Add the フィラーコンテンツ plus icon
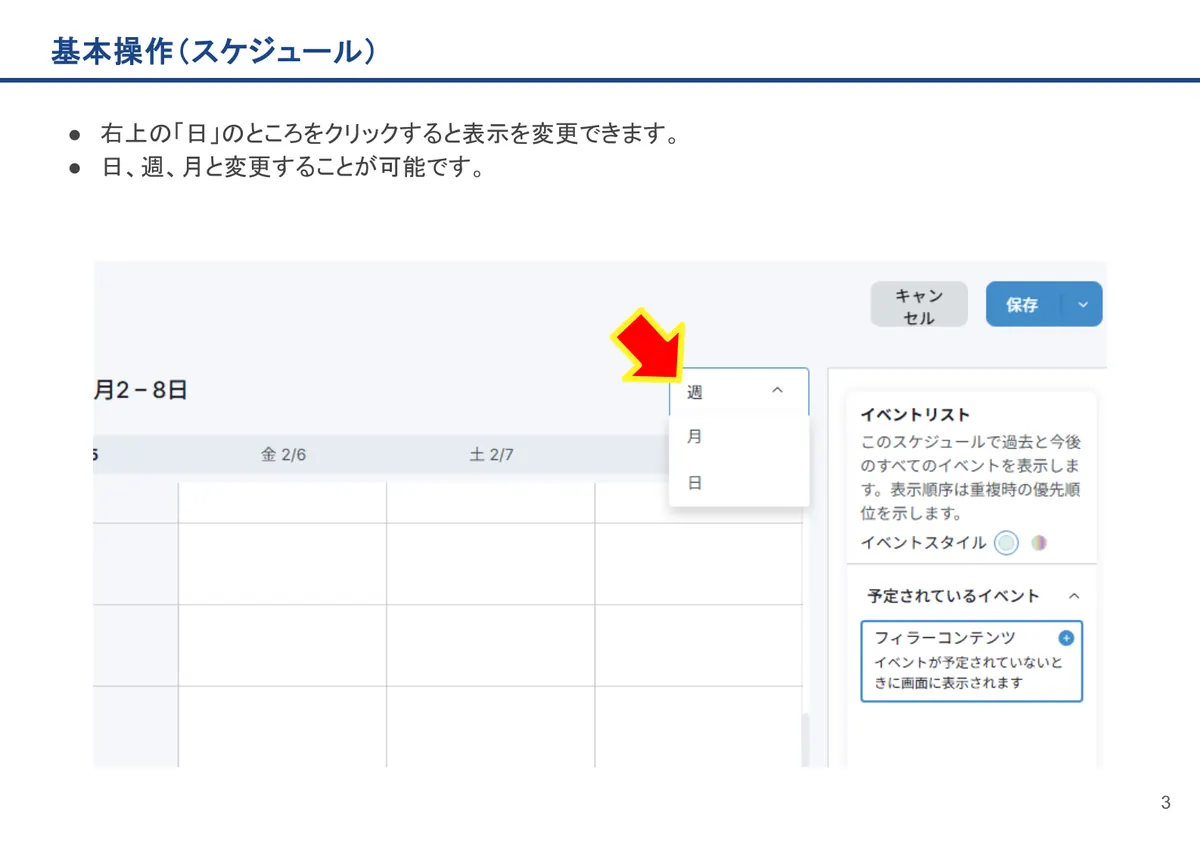Screen dimensions: 1200x849 click(1066, 637)
